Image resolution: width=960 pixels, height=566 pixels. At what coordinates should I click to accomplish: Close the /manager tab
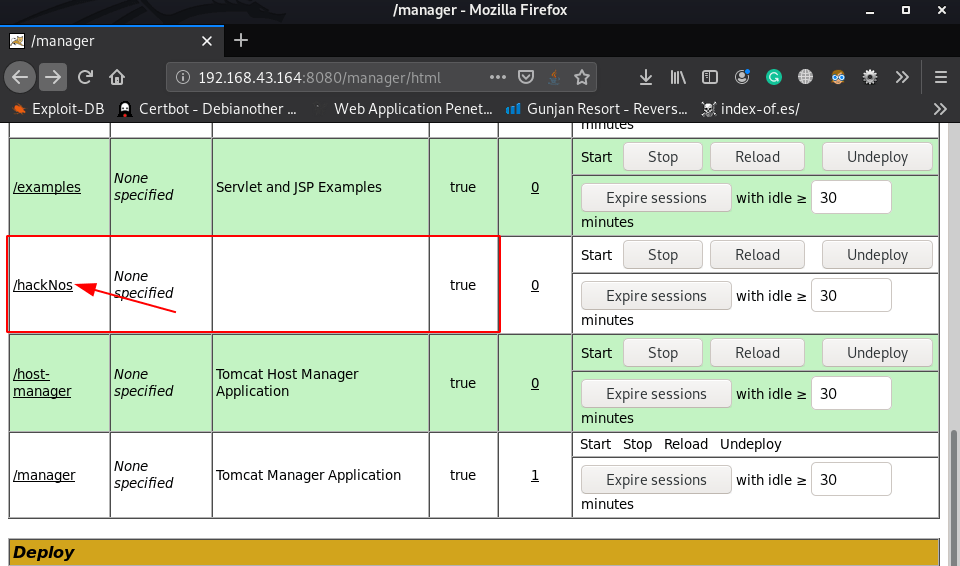(207, 41)
